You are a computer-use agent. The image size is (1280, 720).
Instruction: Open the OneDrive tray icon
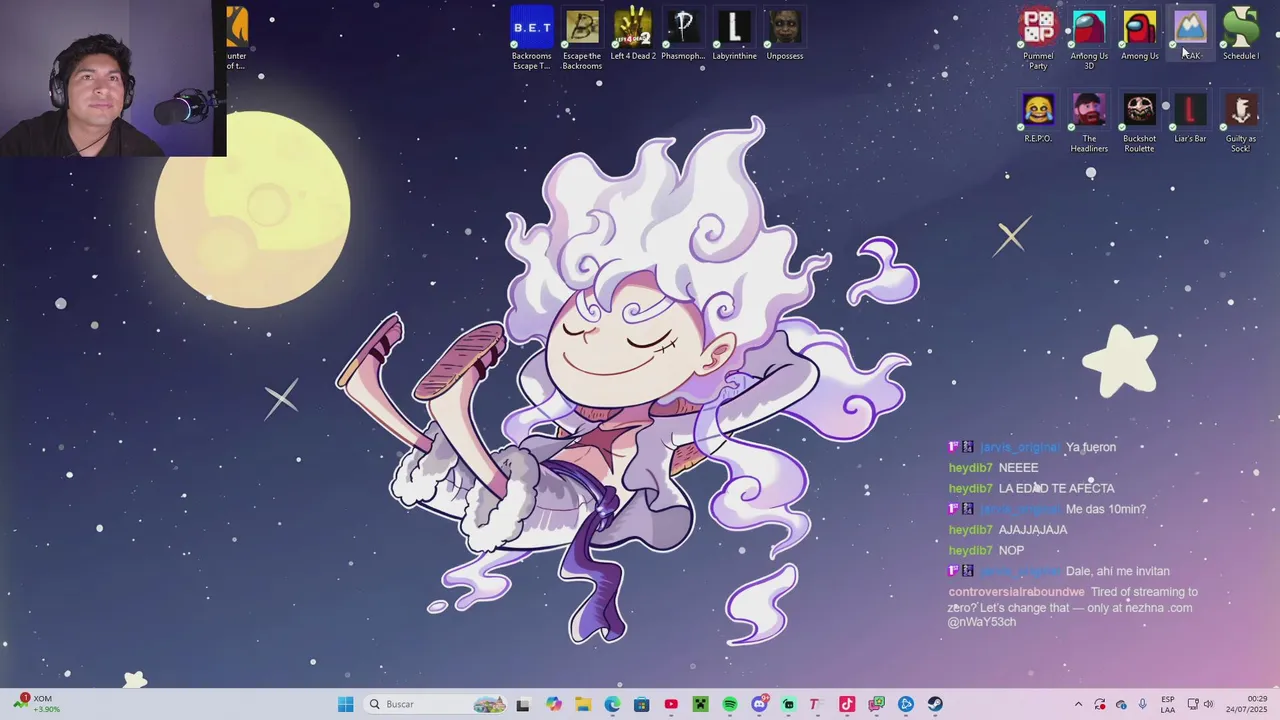[x=1121, y=704]
